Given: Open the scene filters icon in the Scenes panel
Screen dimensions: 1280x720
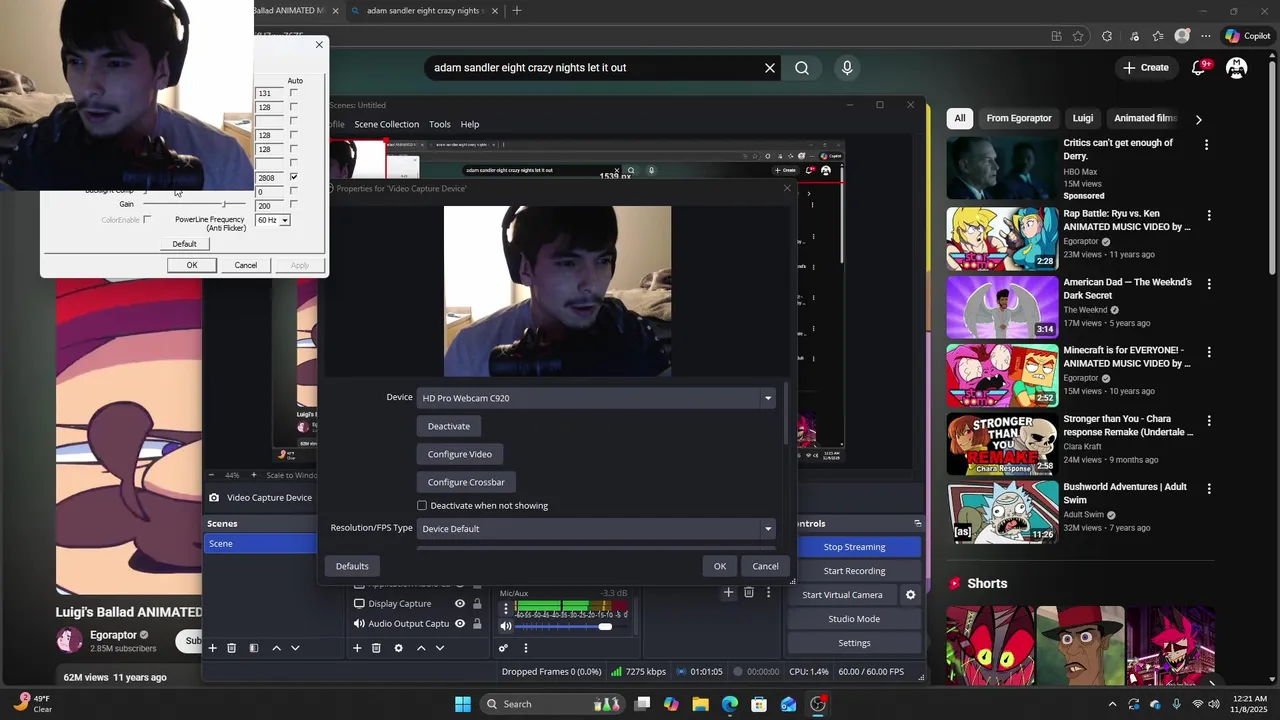Looking at the screenshot, I should tap(254, 648).
